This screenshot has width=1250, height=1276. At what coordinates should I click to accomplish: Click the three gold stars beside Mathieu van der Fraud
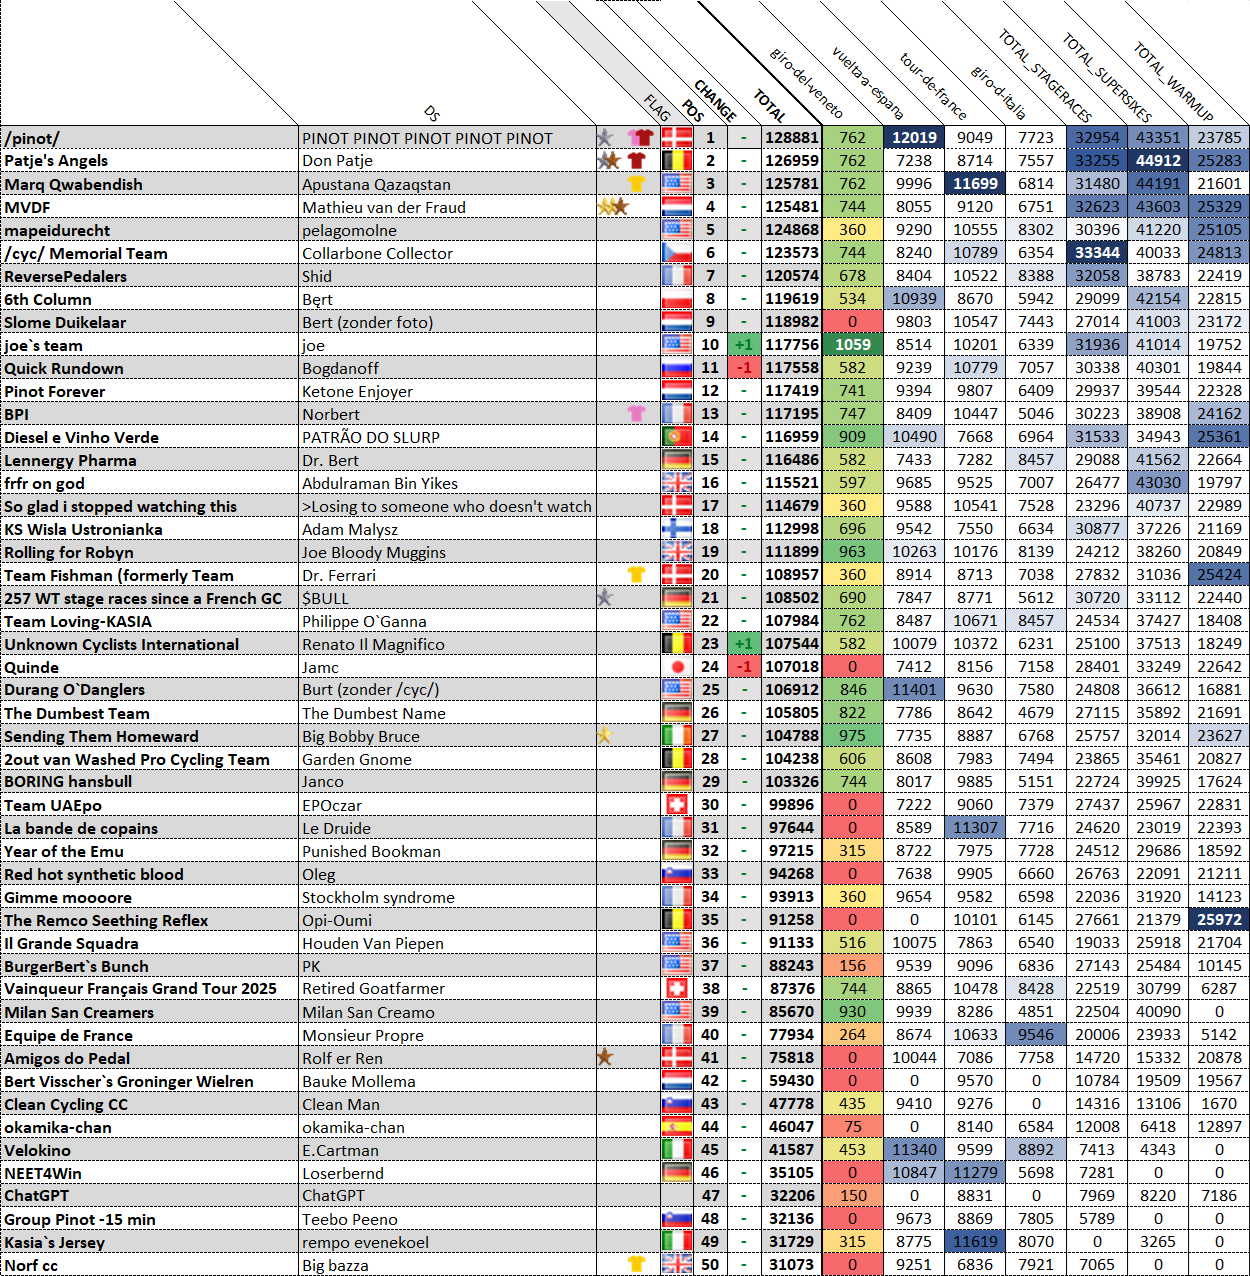point(612,207)
